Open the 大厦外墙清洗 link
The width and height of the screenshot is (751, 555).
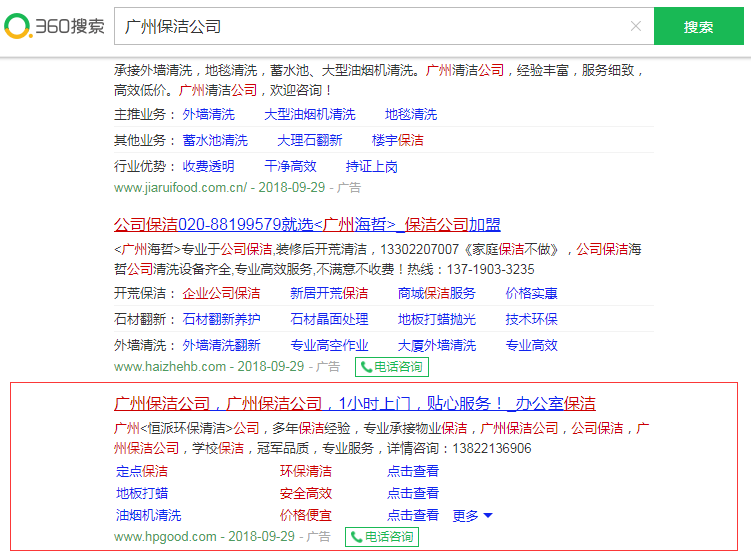(437, 345)
